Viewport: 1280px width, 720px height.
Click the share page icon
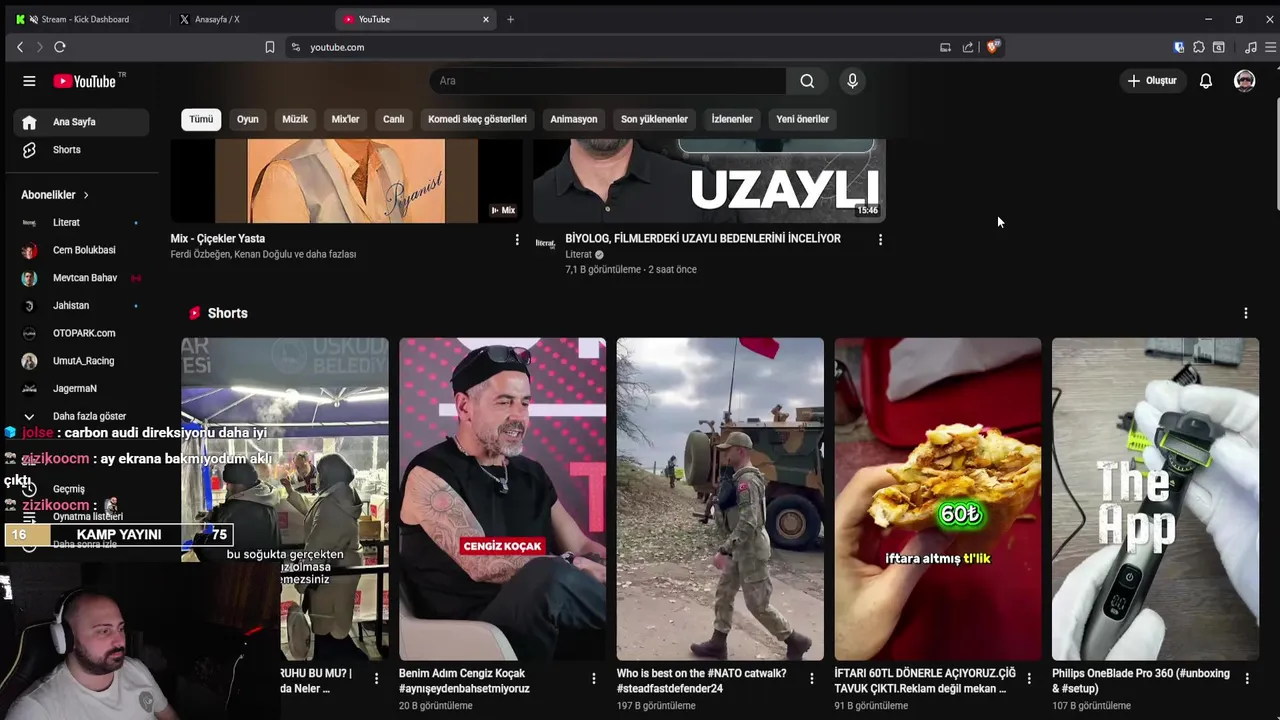(x=968, y=47)
